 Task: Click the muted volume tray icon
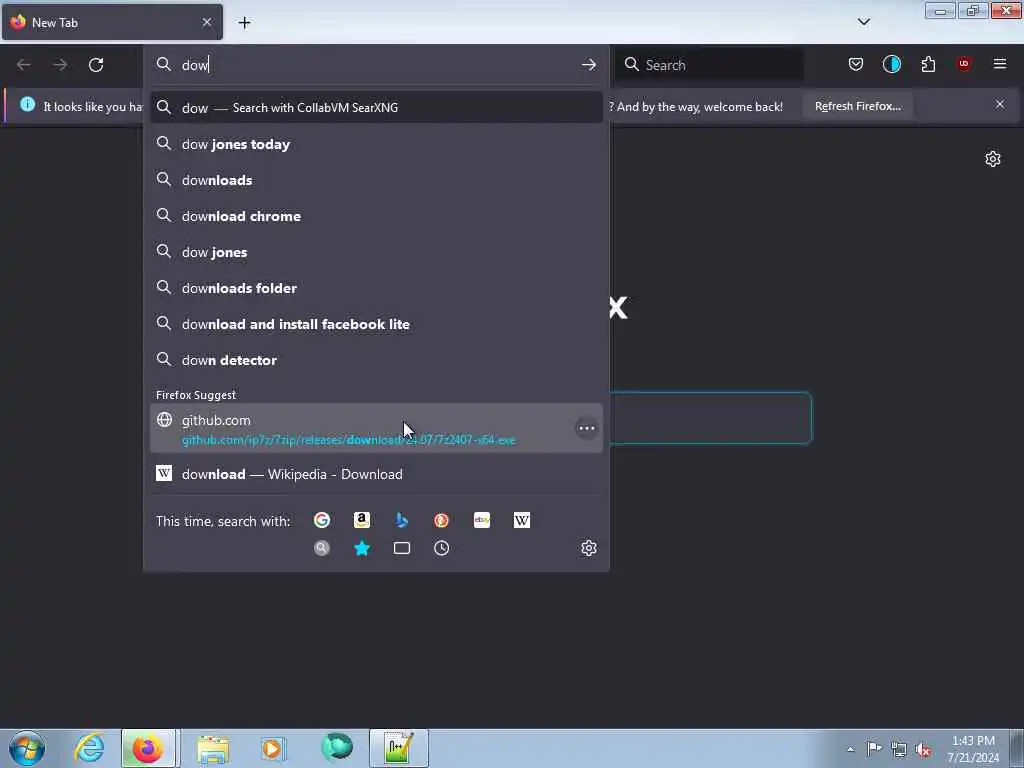(923, 749)
